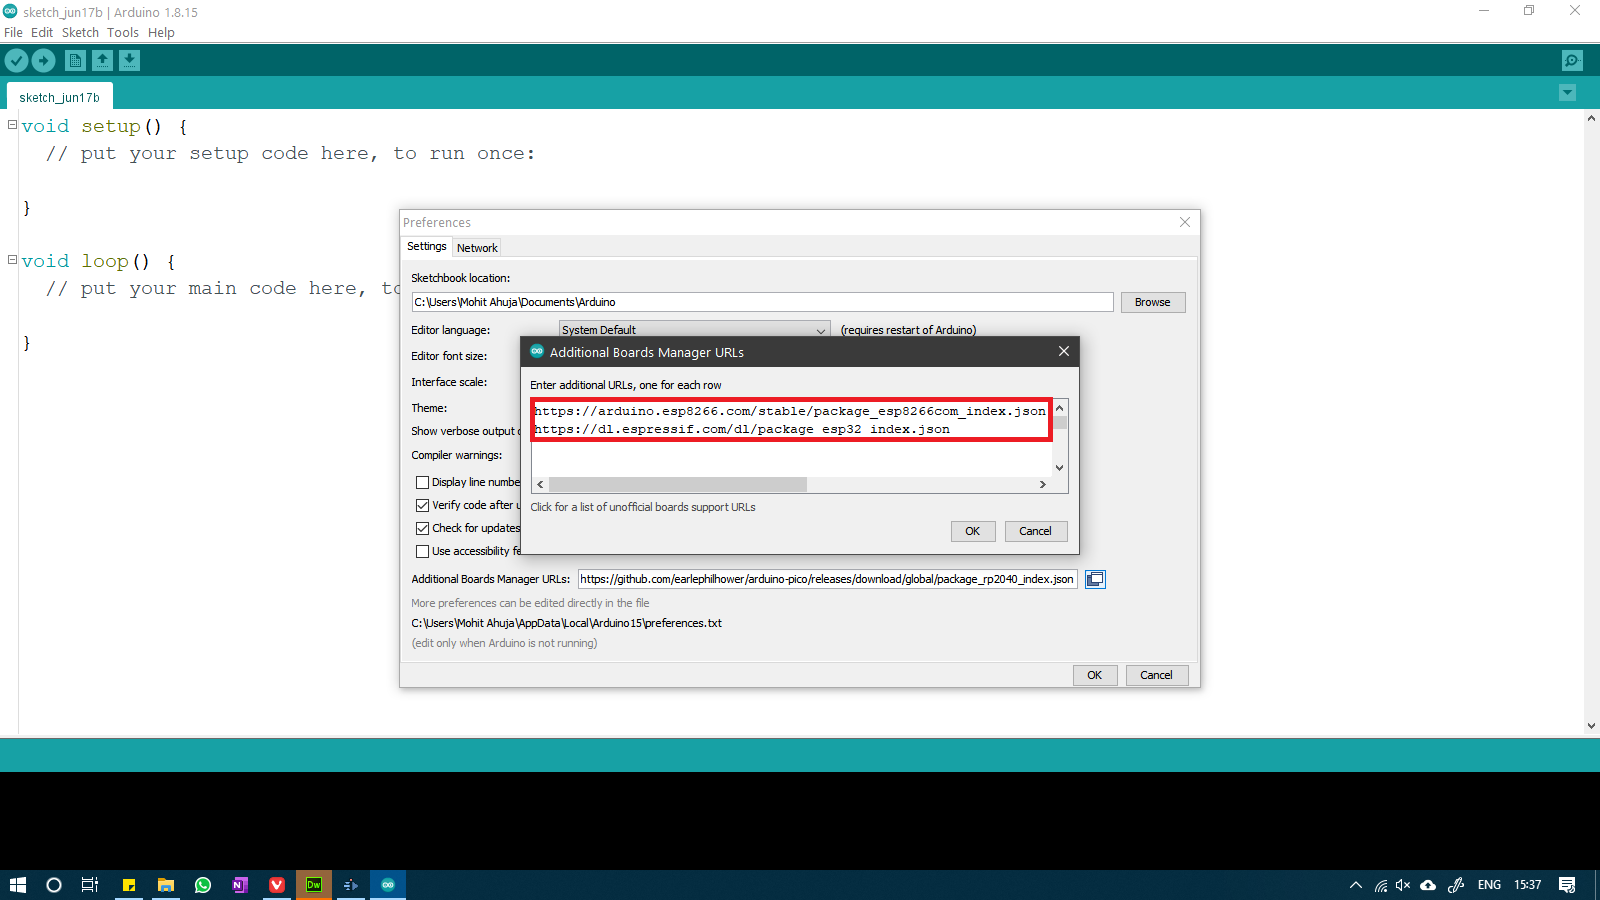
Task: Click the Additional Boards Manager URLs text field
Action: pos(827,579)
